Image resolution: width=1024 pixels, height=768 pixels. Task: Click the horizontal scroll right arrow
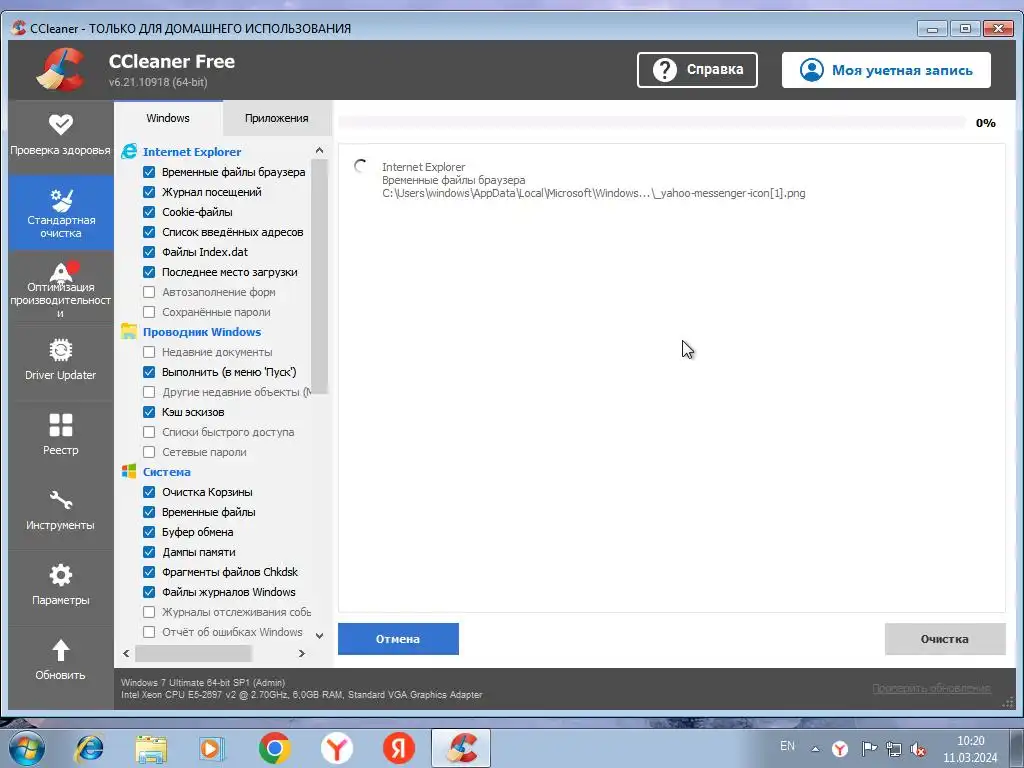click(302, 653)
